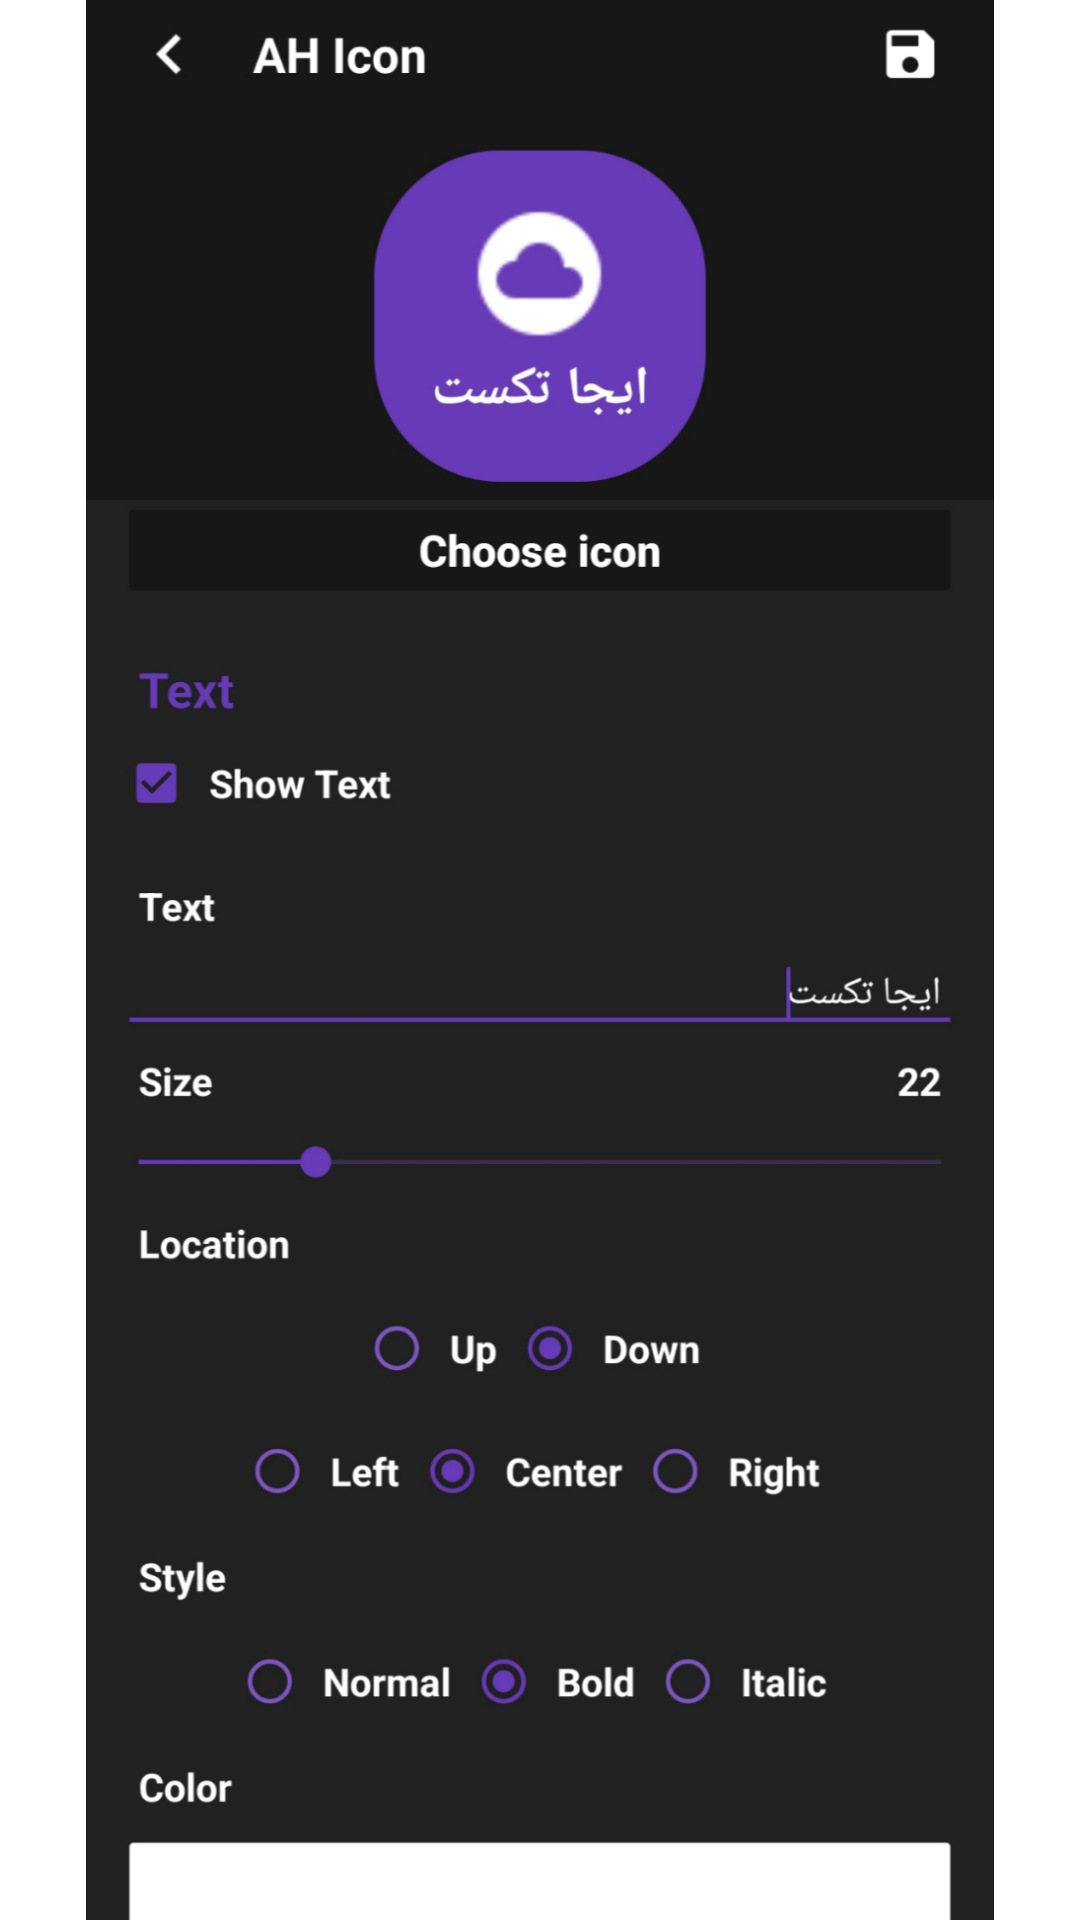This screenshot has width=1080, height=1920.
Task: Click the AH Icon title
Action: click(340, 56)
